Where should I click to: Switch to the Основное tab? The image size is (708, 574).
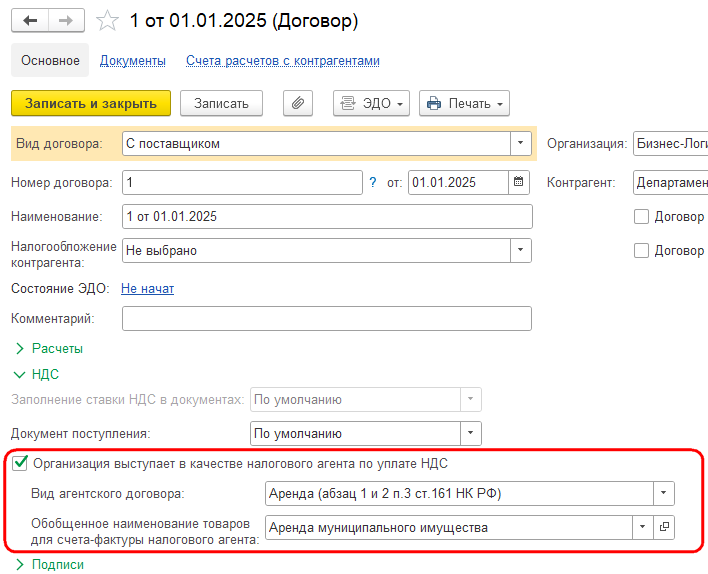coord(50,60)
